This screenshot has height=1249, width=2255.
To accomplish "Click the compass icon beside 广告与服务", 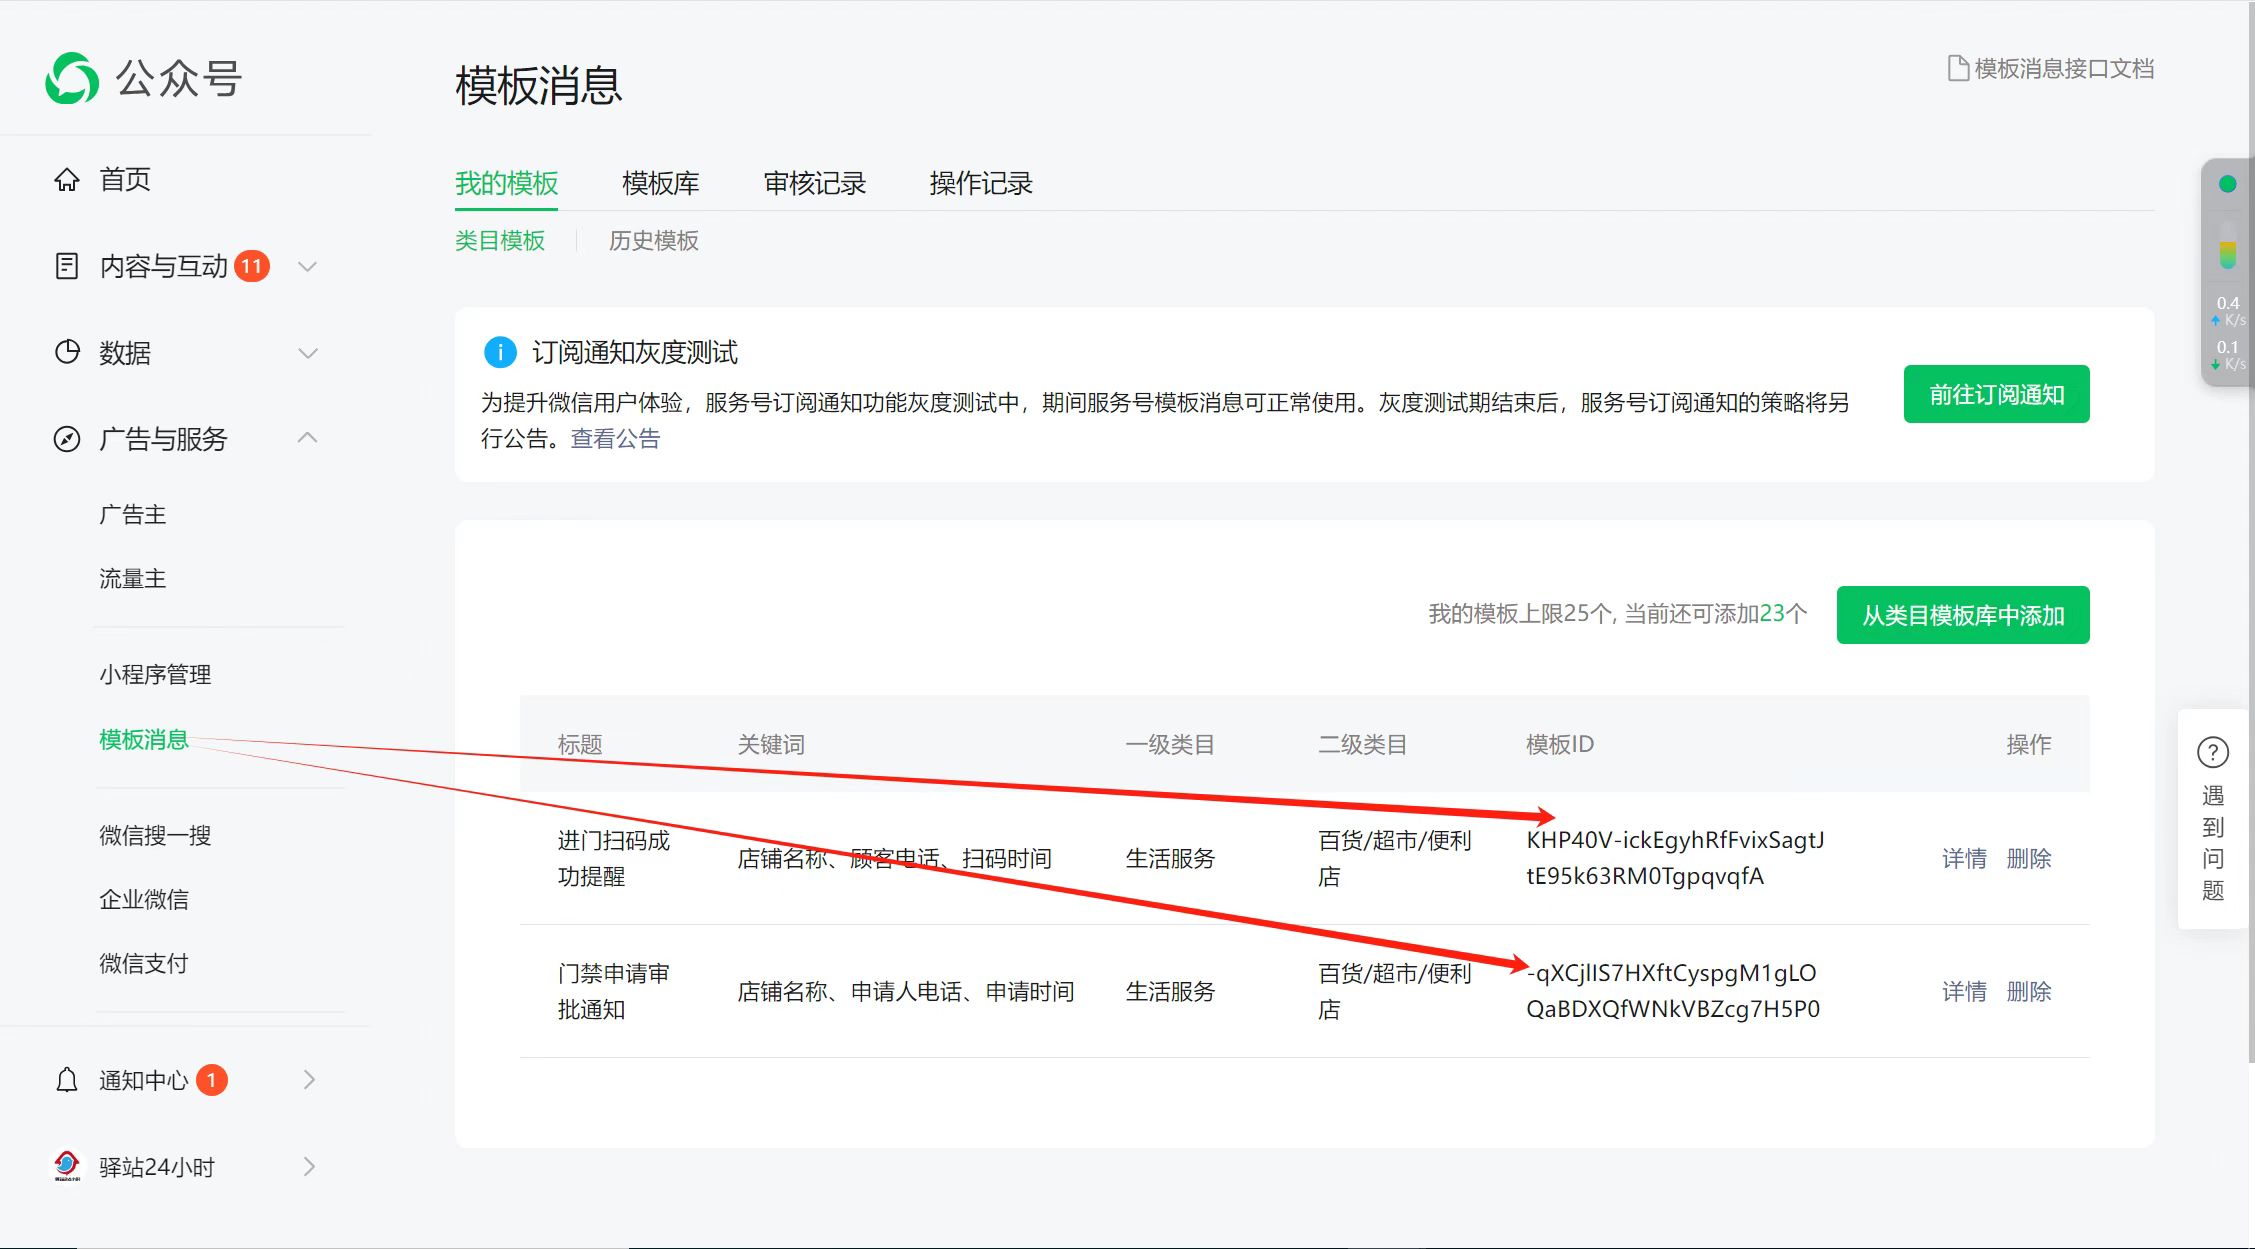I will pyautogui.click(x=67, y=439).
